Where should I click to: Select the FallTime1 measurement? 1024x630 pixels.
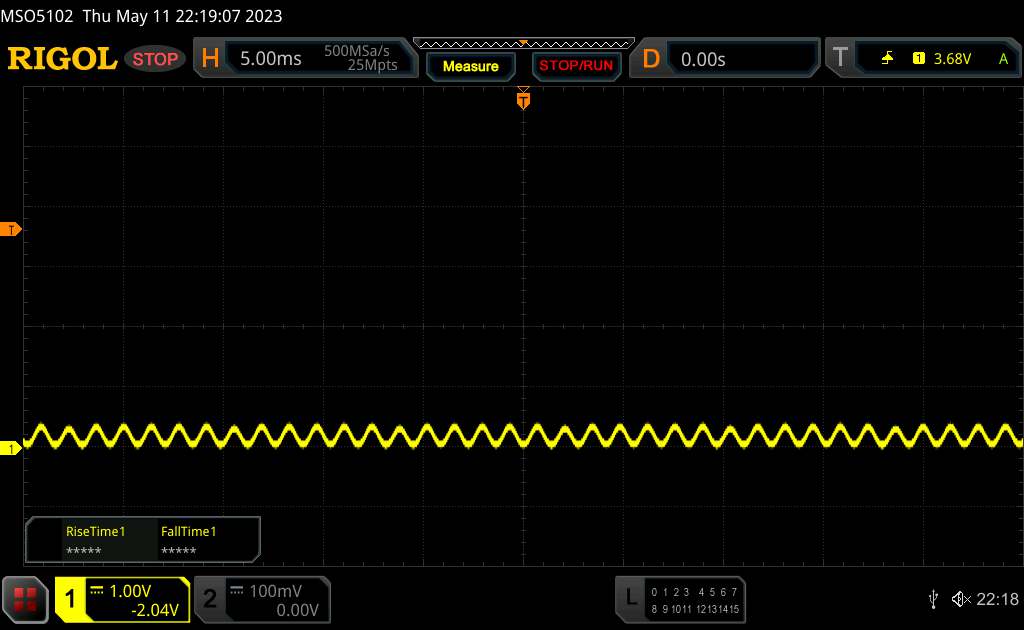(x=188, y=540)
